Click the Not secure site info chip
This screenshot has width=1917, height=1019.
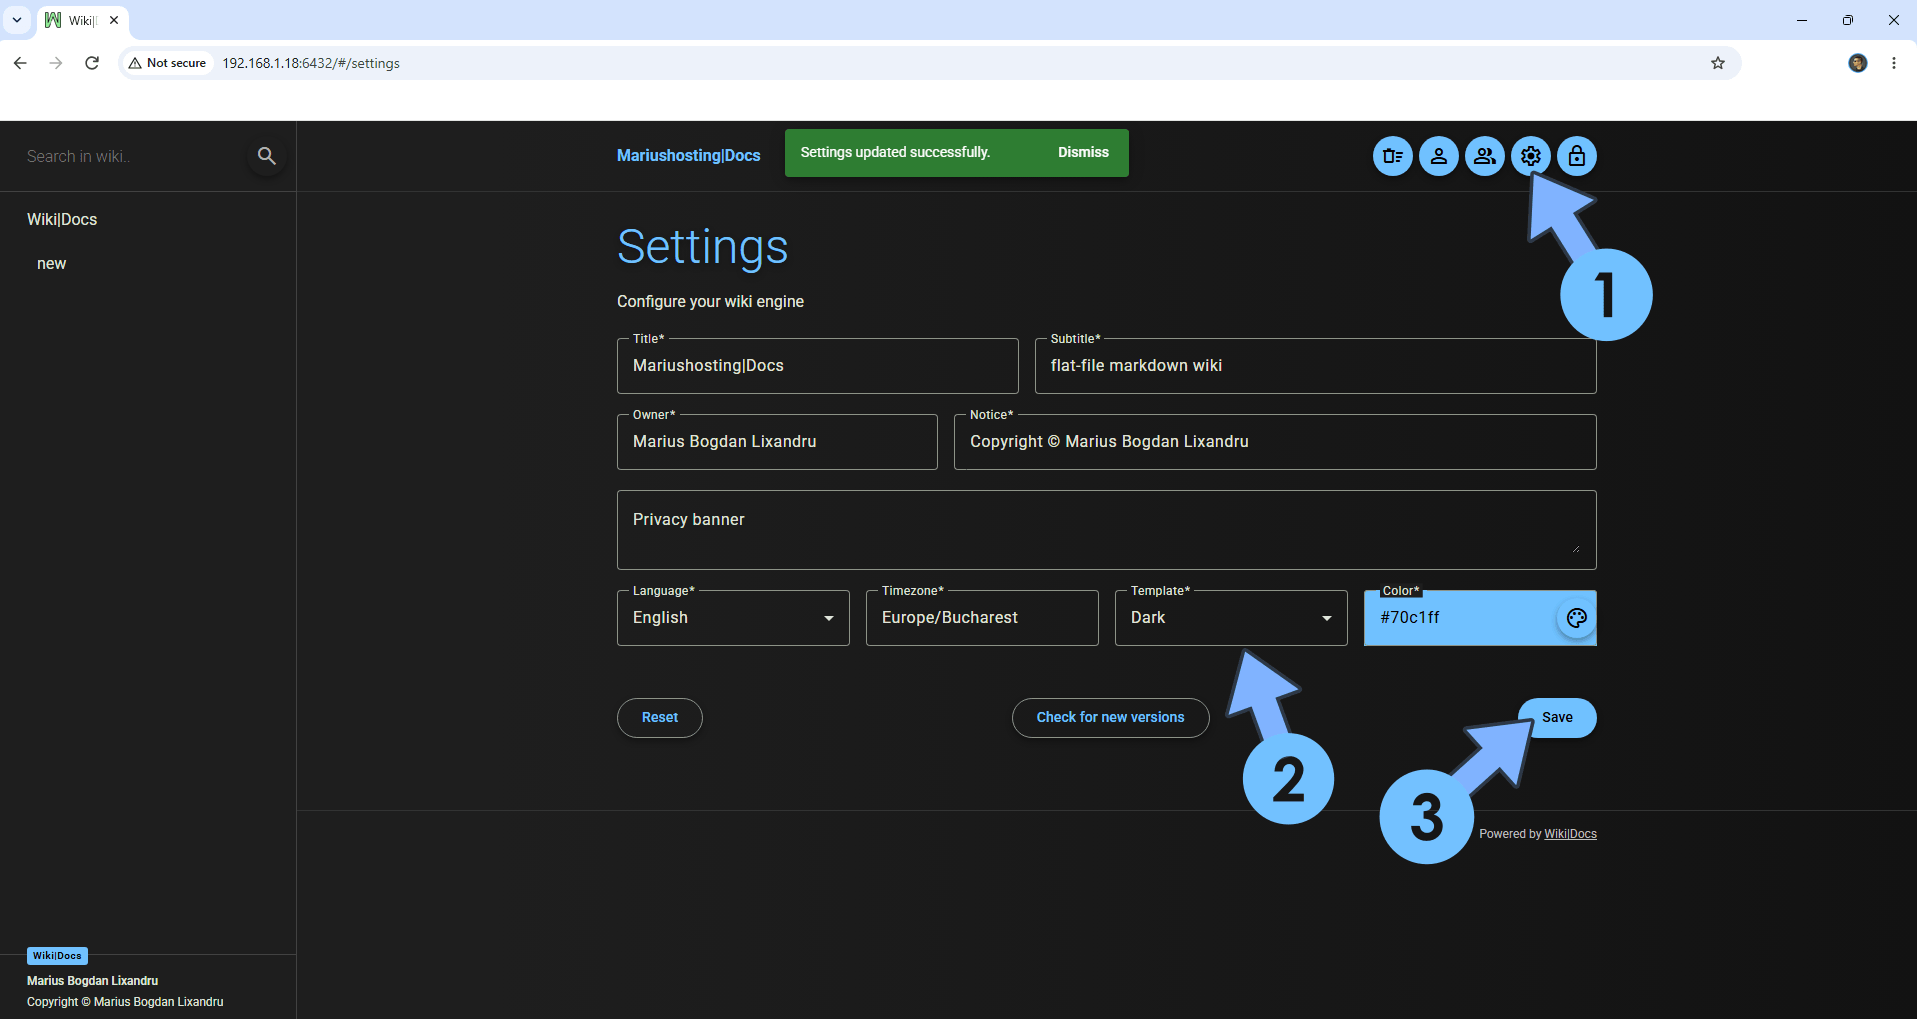coord(167,63)
